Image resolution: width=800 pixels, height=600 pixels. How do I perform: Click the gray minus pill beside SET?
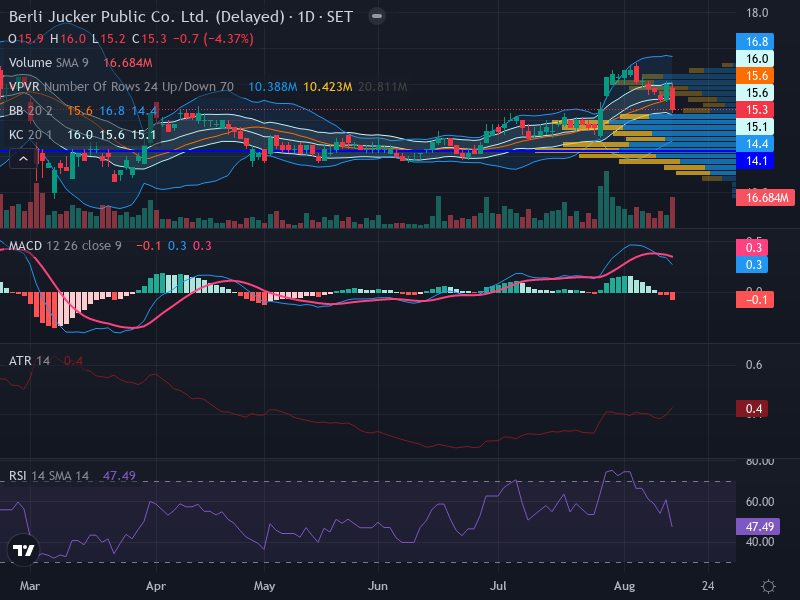pyautogui.click(x=377, y=16)
